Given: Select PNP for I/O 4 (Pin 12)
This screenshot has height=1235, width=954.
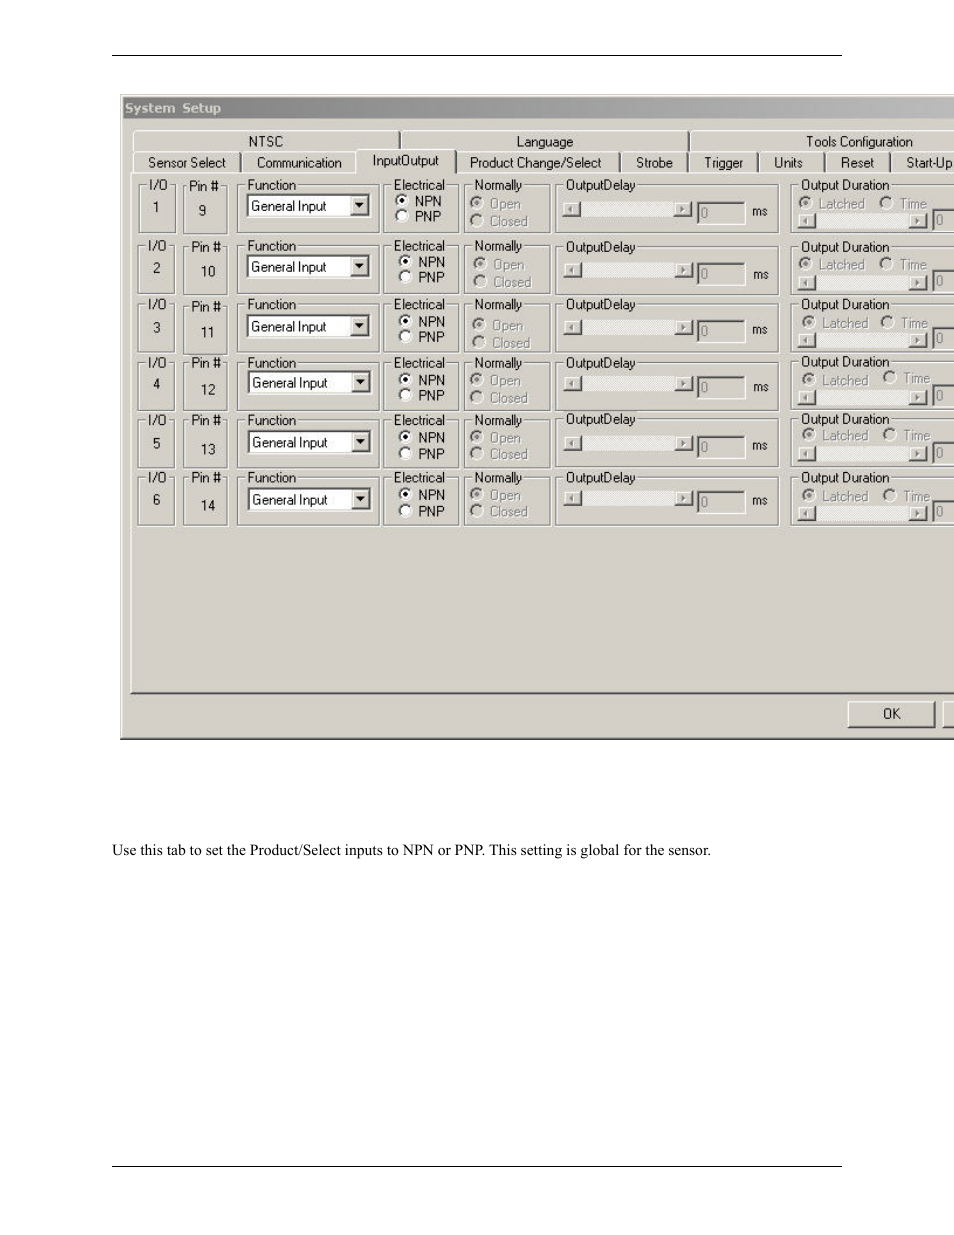Looking at the screenshot, I should click(421, 395).
